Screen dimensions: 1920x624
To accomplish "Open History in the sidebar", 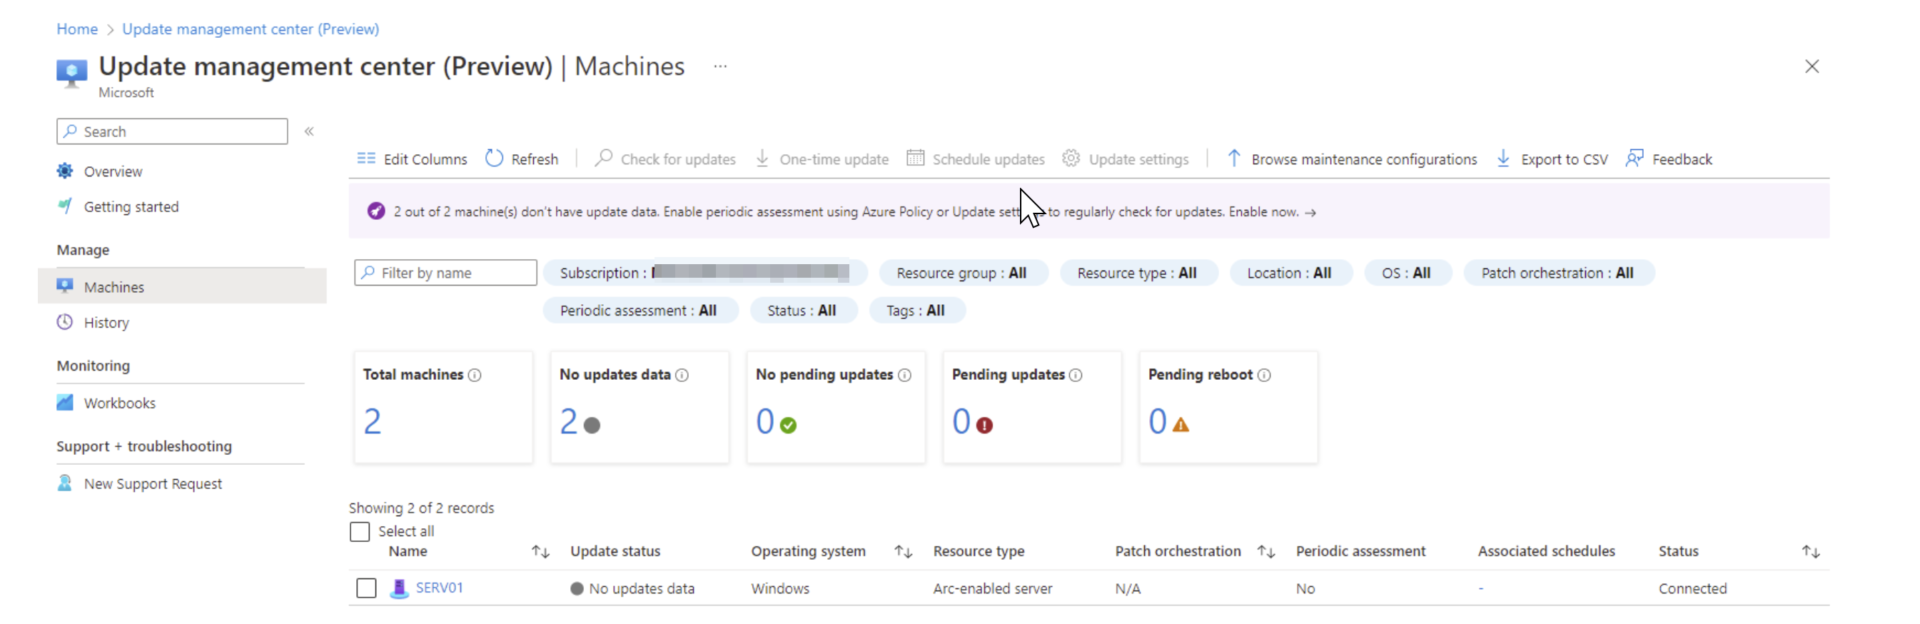I will [x=106, y=323].
